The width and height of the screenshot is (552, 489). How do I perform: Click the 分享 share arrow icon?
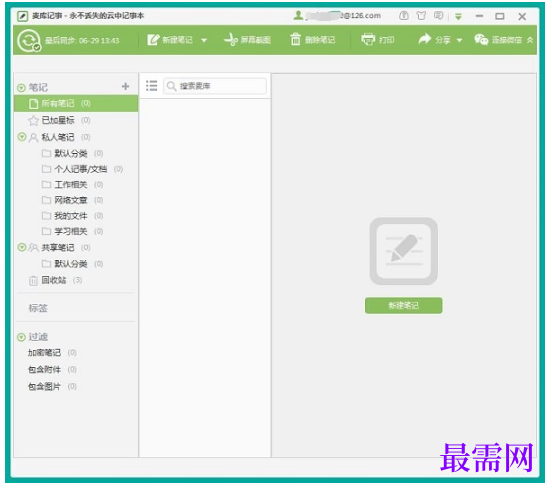[425, 39]
